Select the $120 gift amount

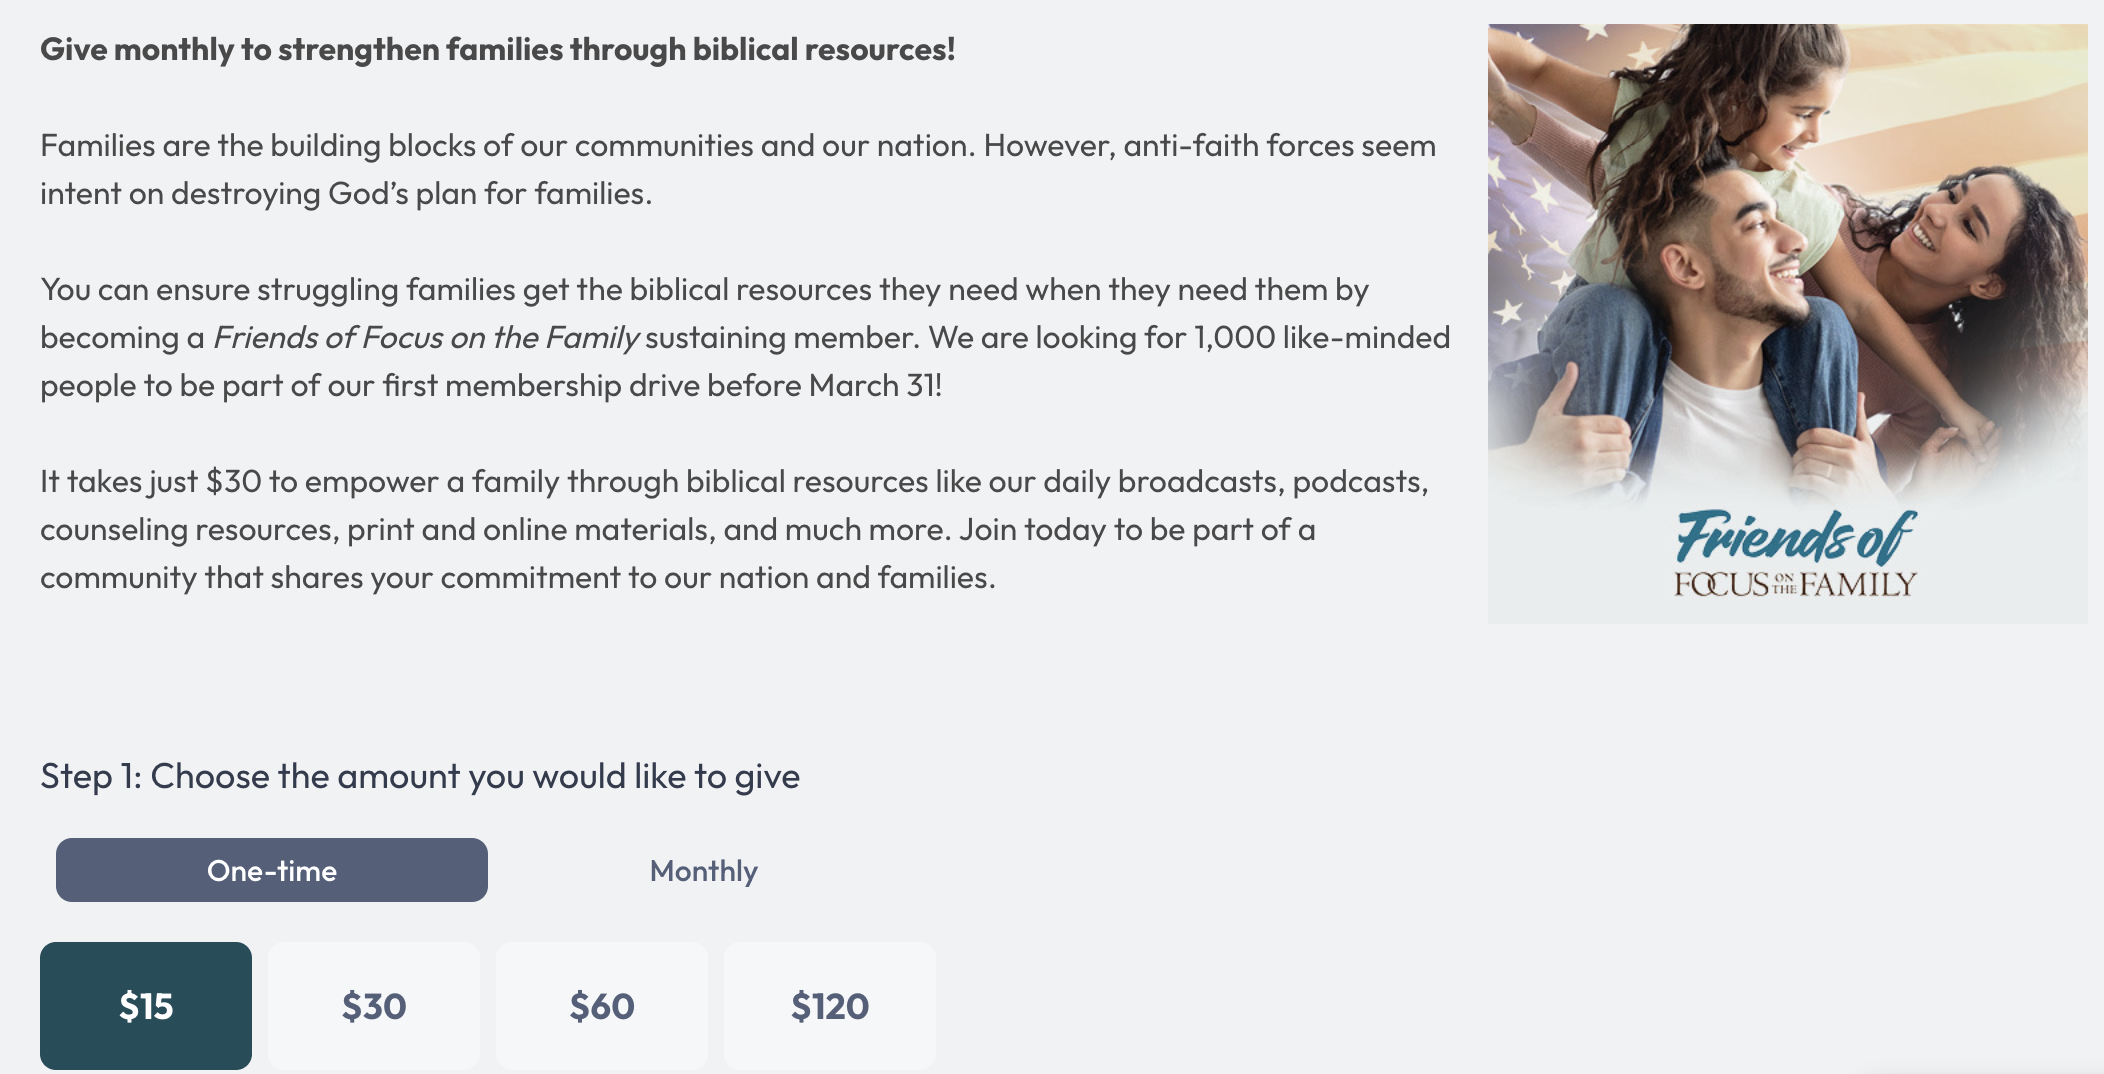click(830, 1005)
